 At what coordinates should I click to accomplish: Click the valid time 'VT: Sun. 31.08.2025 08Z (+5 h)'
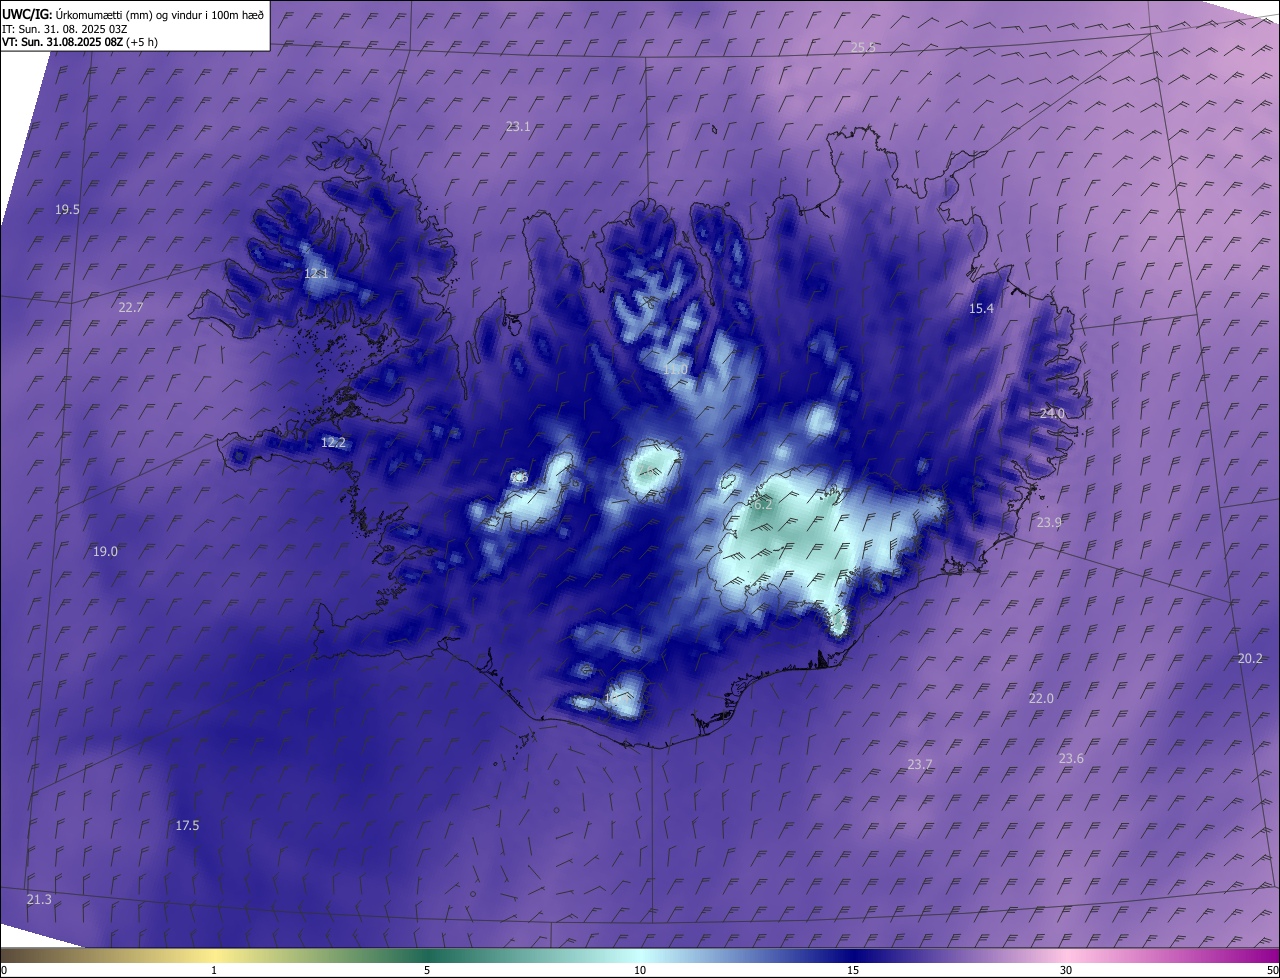coord(80,42)
